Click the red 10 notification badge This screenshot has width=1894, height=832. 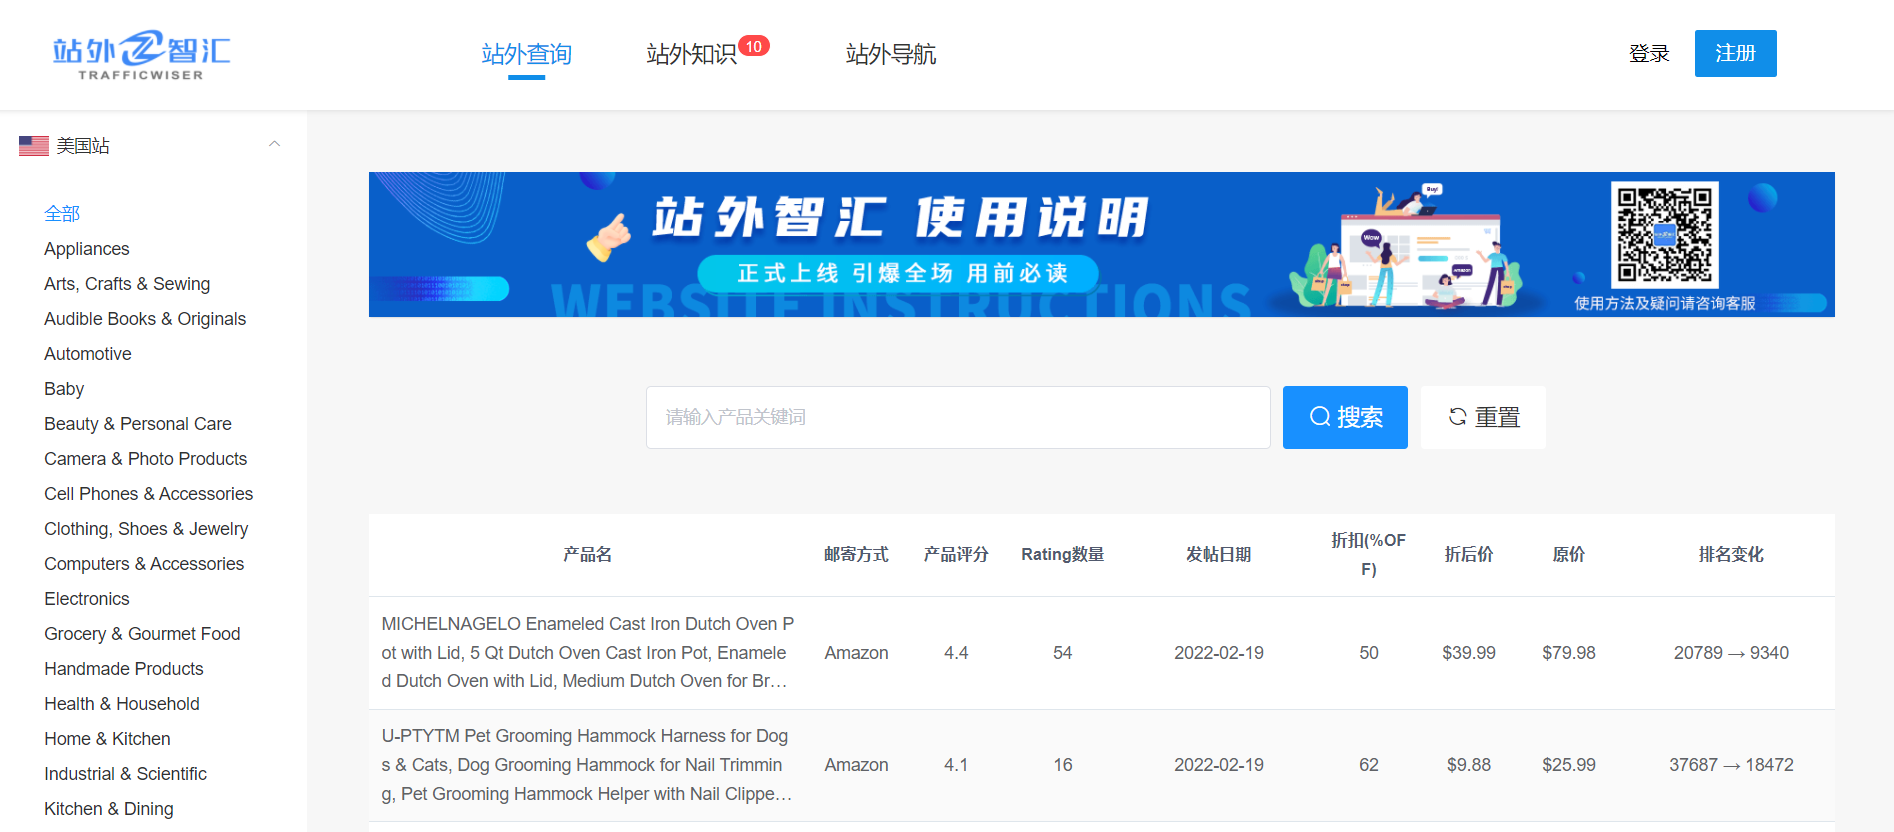click(x=753, y=46)
